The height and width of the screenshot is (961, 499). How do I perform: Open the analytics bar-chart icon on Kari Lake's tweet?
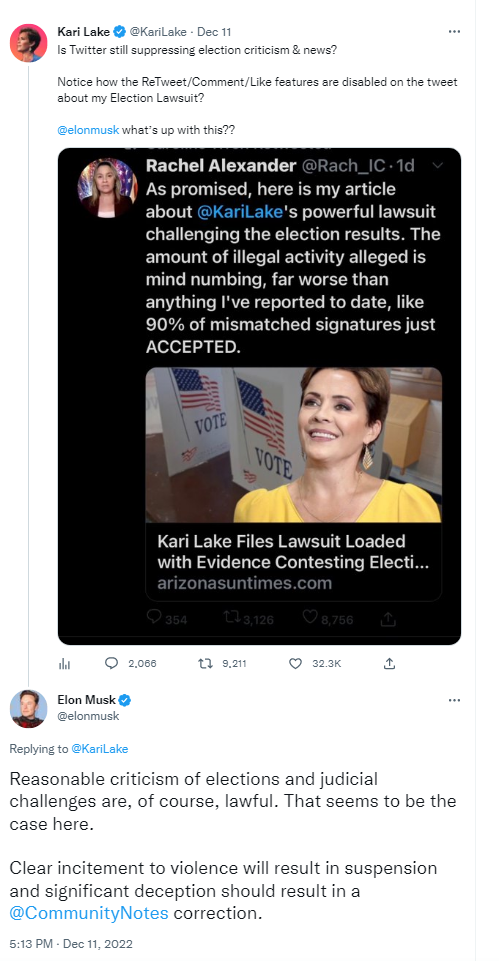[63, 664]
